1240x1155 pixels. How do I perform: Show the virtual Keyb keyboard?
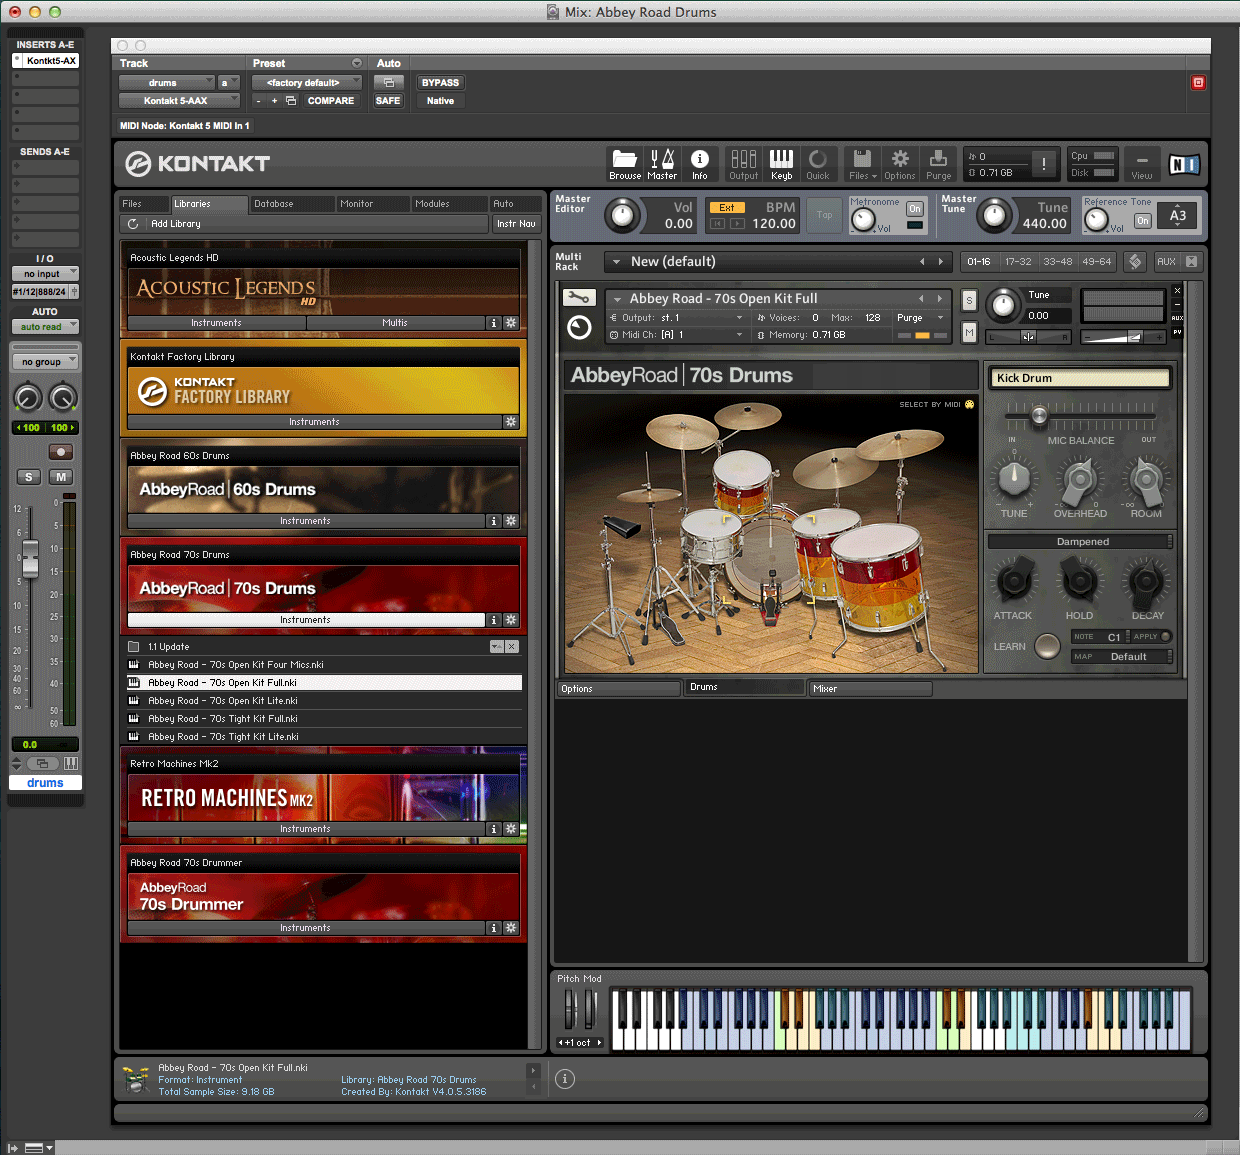[781, 164]
